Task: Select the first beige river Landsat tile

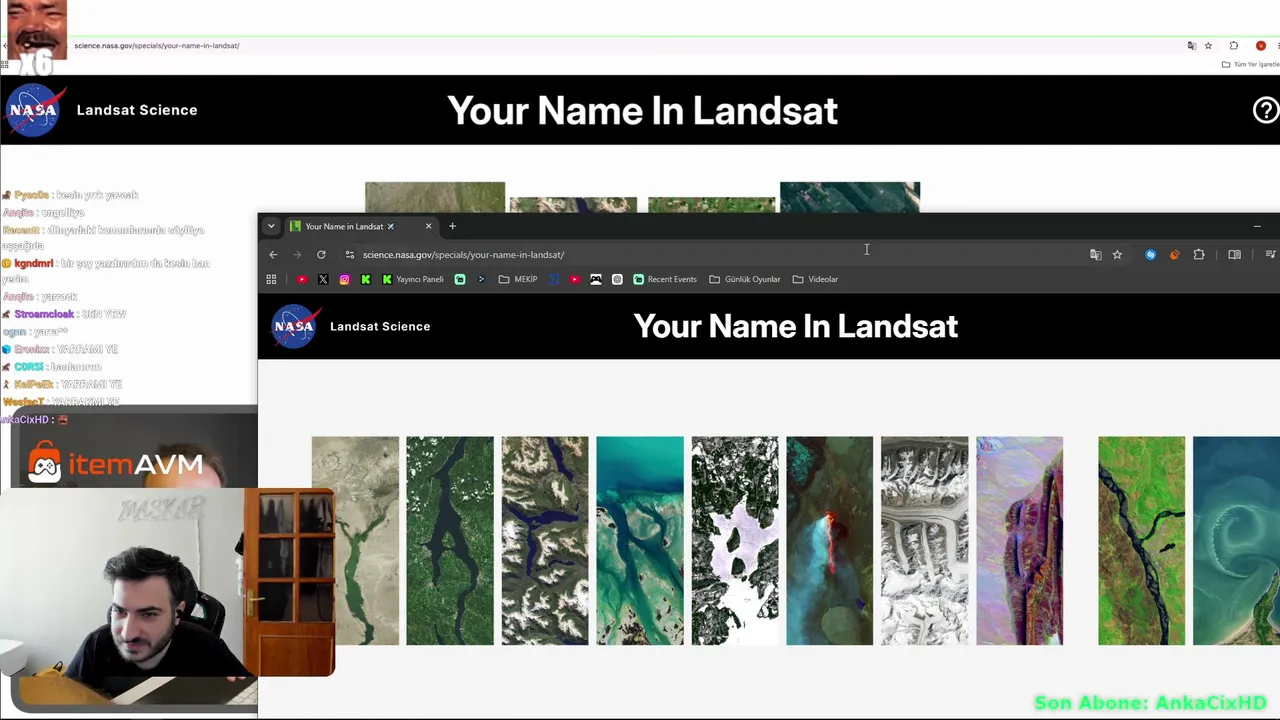Action: tap(355, 541)
